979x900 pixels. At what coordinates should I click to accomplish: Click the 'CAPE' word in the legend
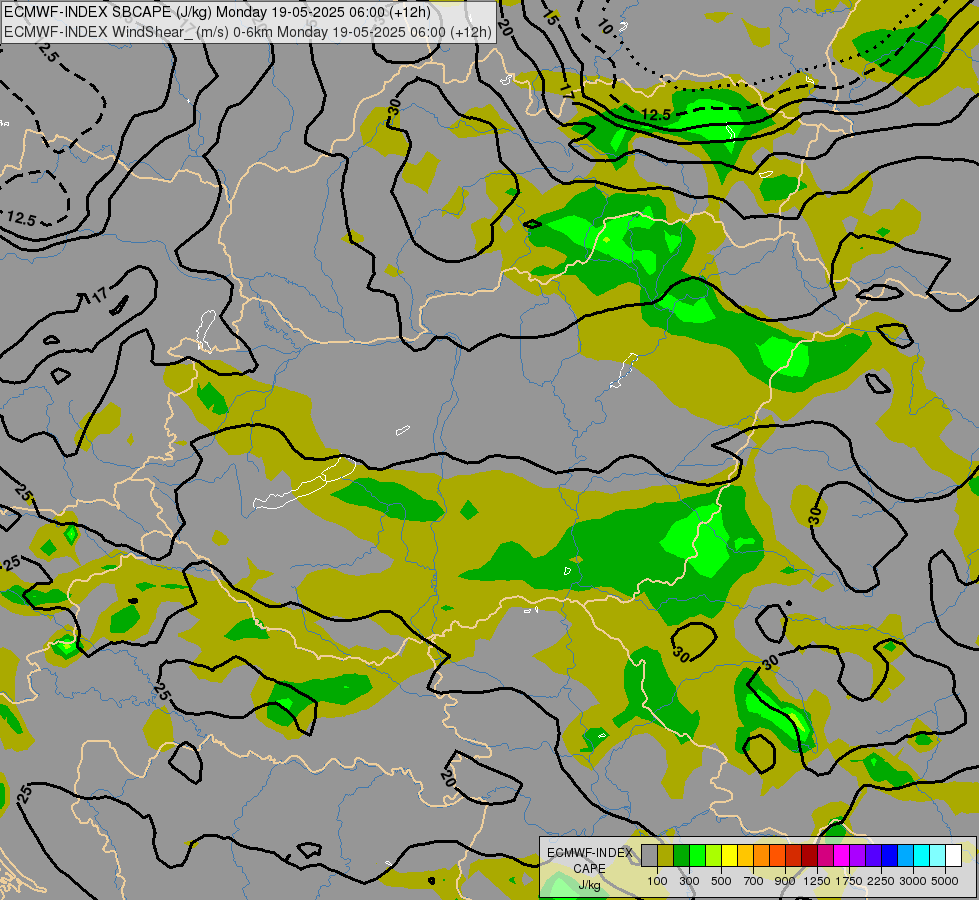pyautogui.click(x=589, y=868)
